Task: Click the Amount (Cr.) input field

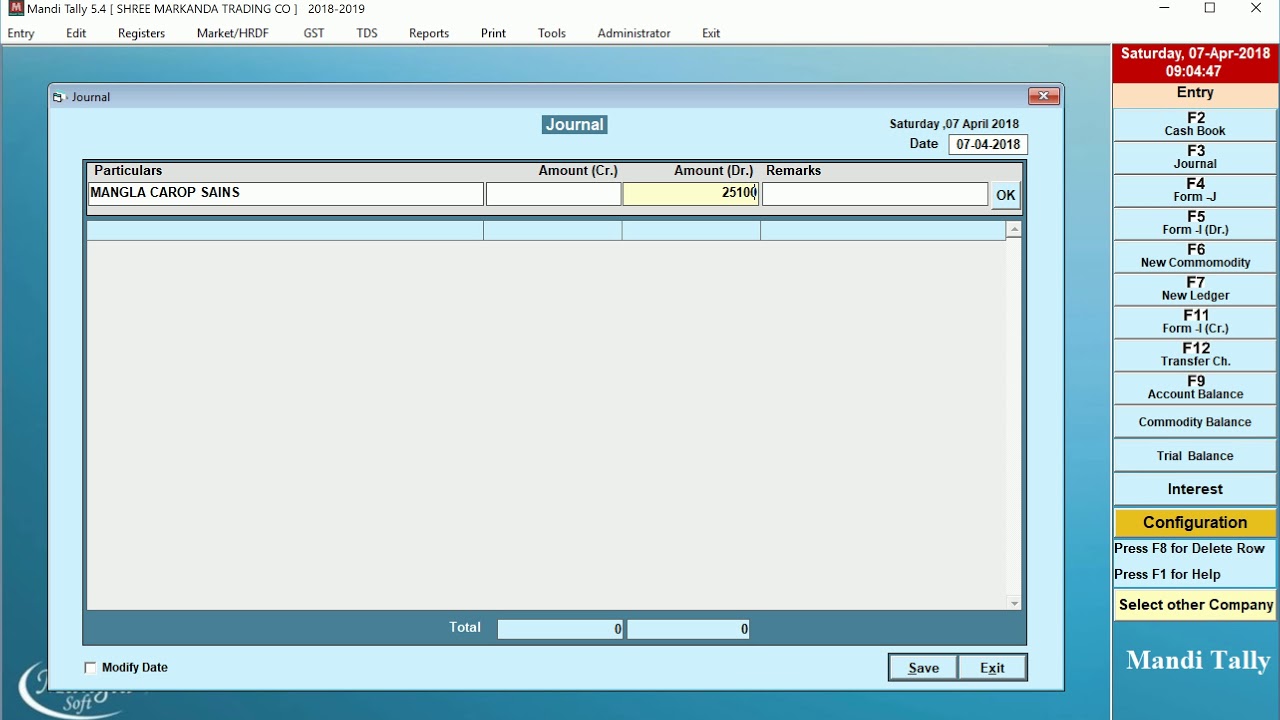Action: point(553,194)
